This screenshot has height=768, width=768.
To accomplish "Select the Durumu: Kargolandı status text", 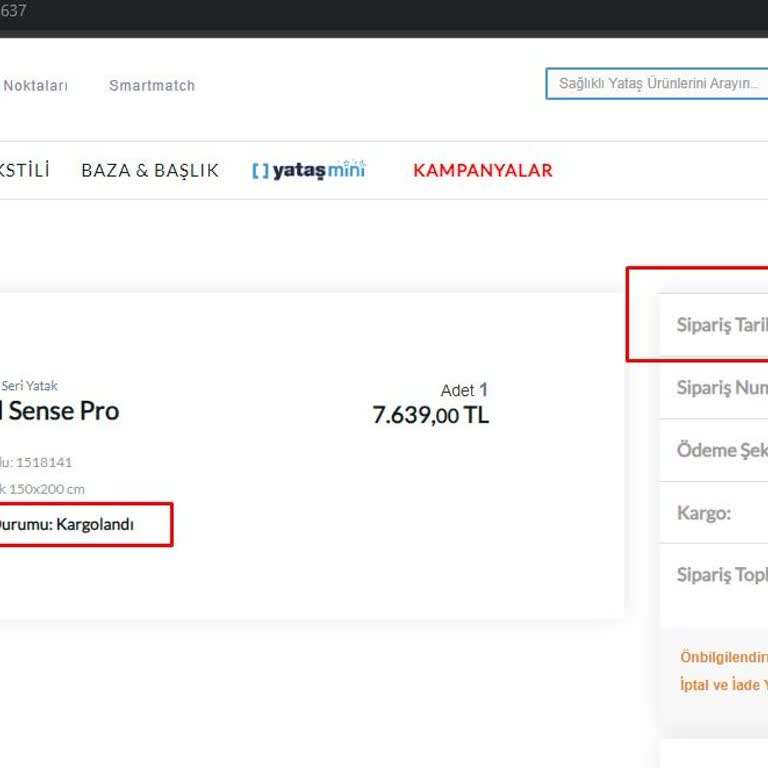I will 67,524.
